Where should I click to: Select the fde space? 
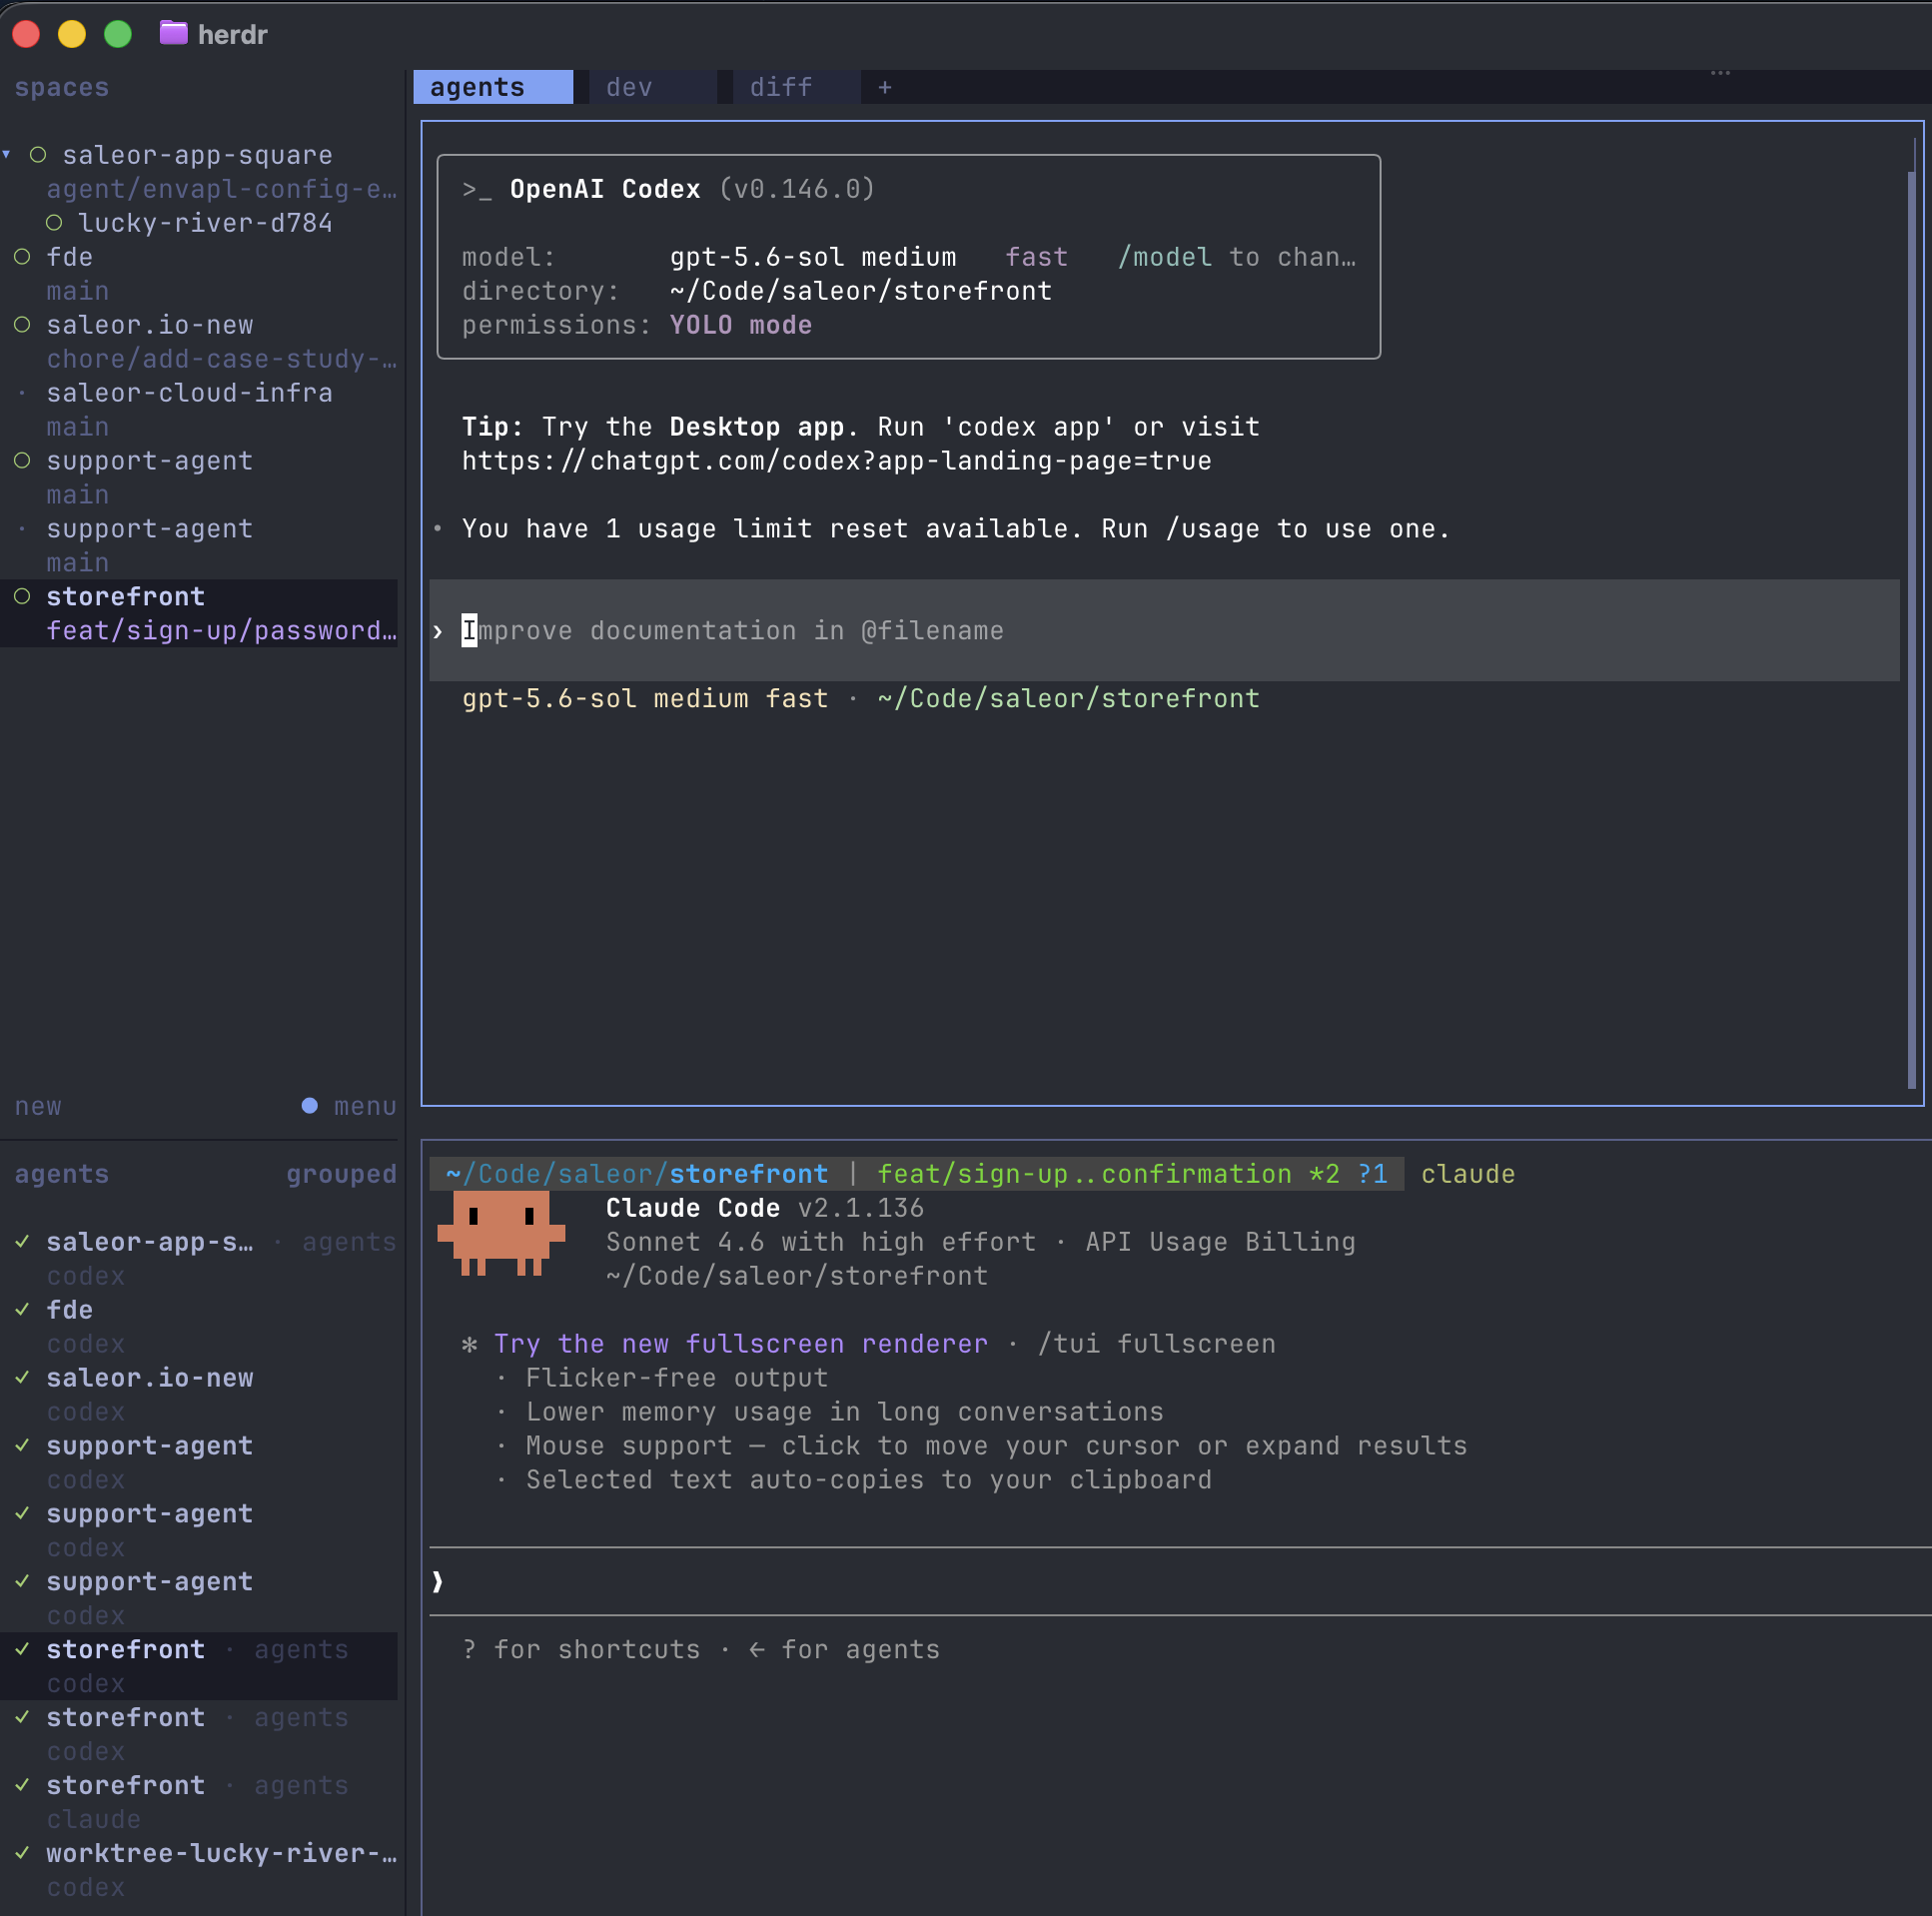click(x=70, y=257)
